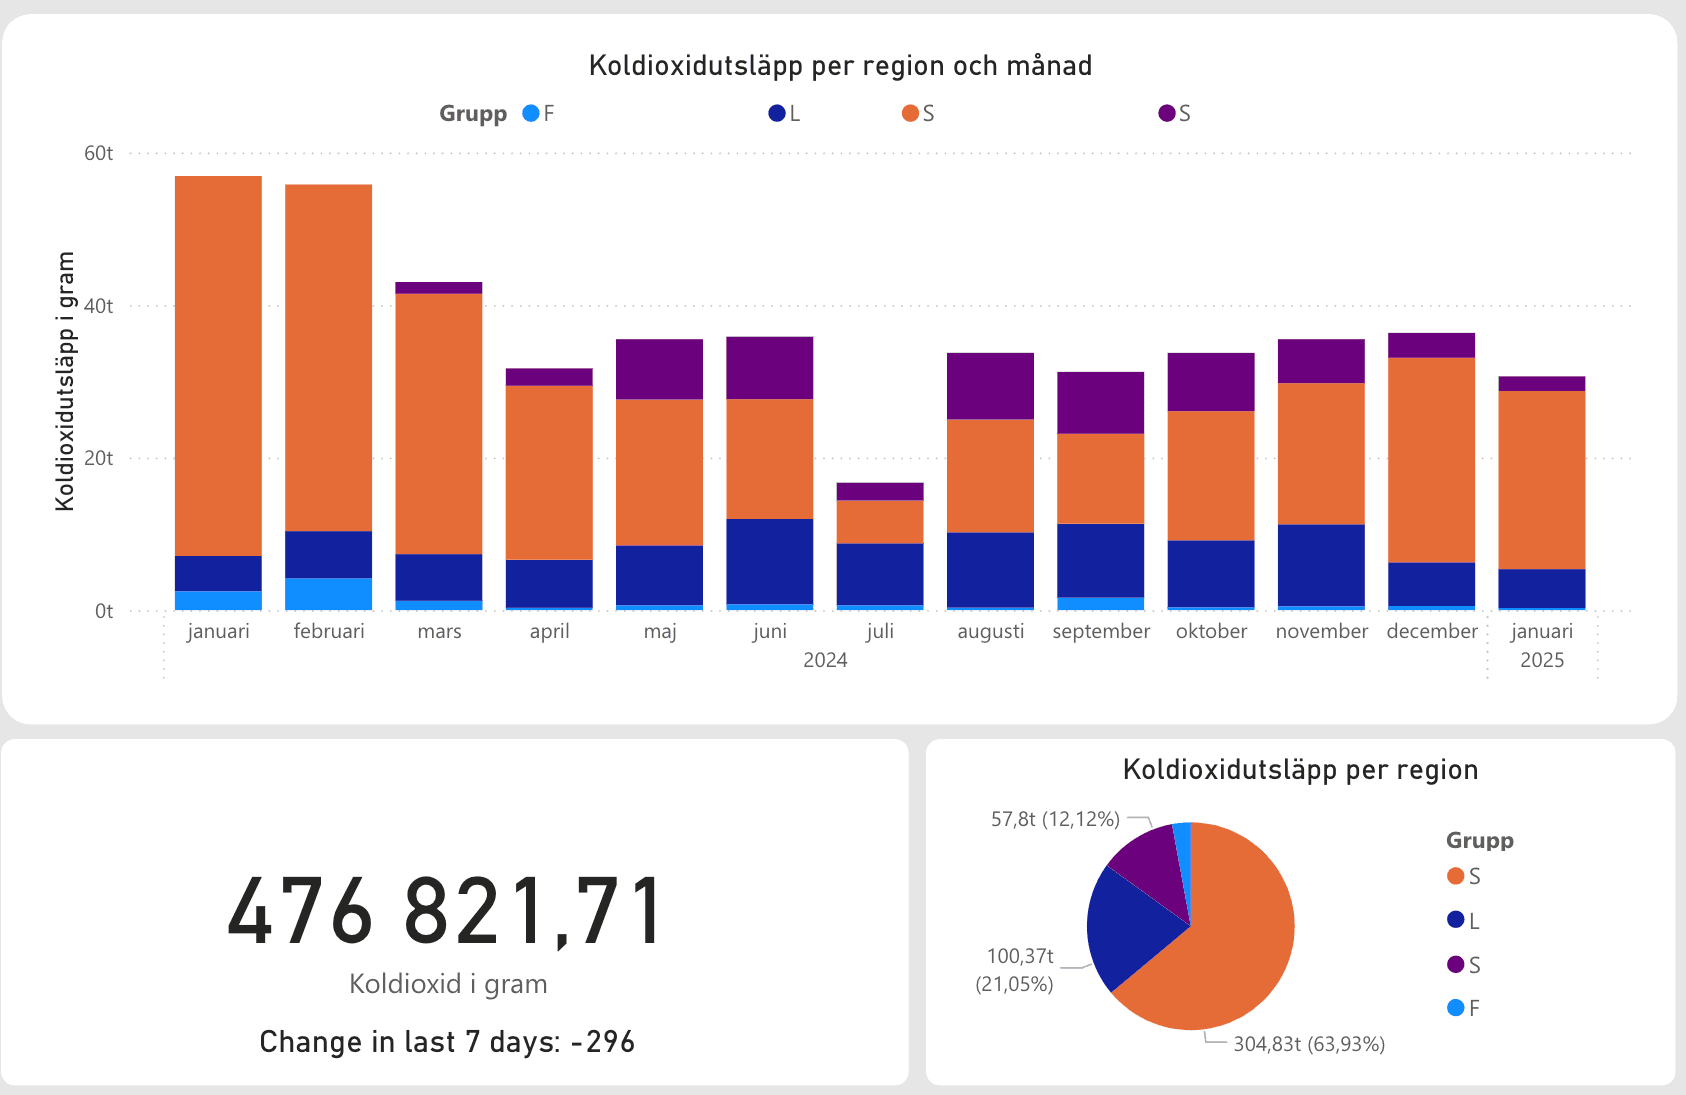This screenshot has height=1095, width=1686.
Task: Click the dark blue L legend dot
Action: (x=775, y=113)
